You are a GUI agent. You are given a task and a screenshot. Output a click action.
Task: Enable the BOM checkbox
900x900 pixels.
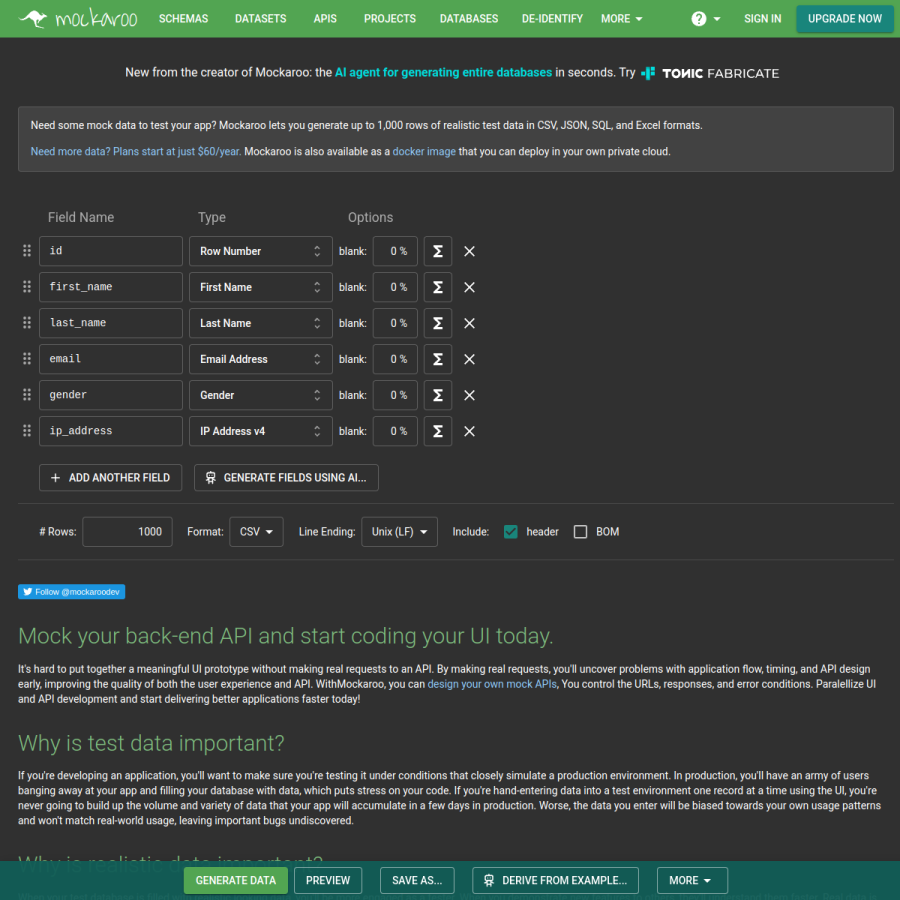580,532
